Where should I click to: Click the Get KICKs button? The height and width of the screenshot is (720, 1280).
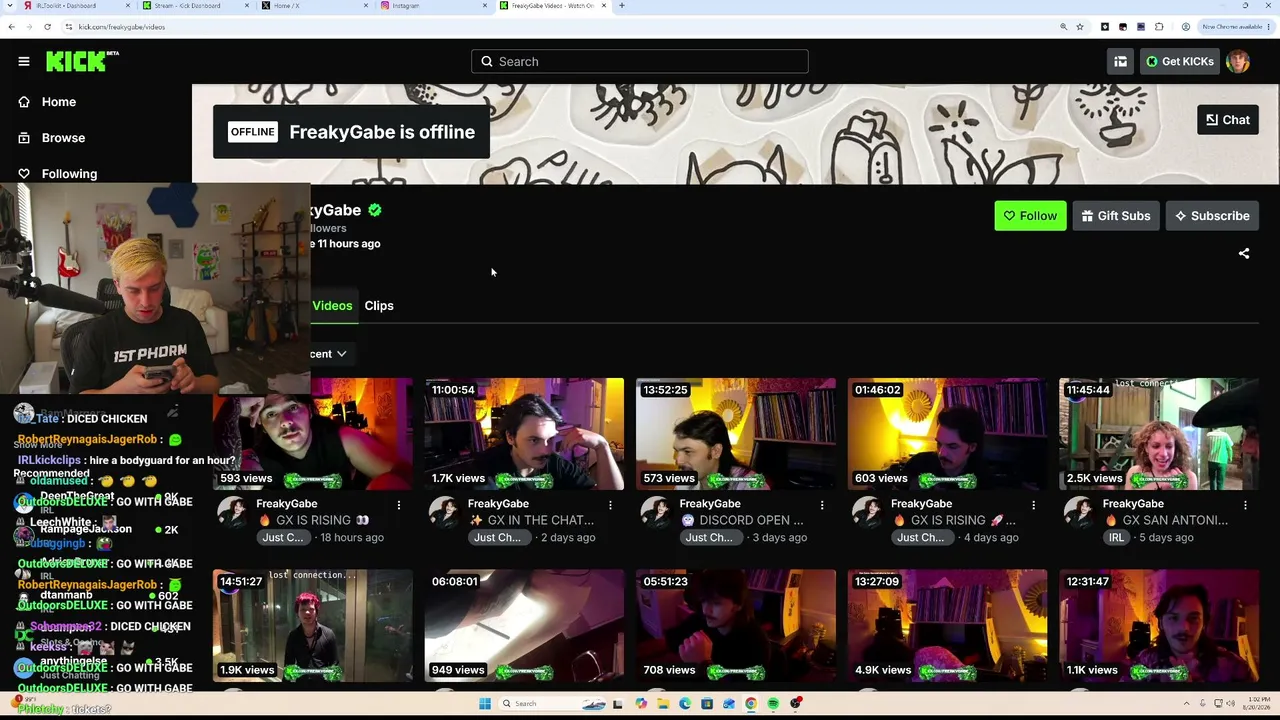(1180, 61)
